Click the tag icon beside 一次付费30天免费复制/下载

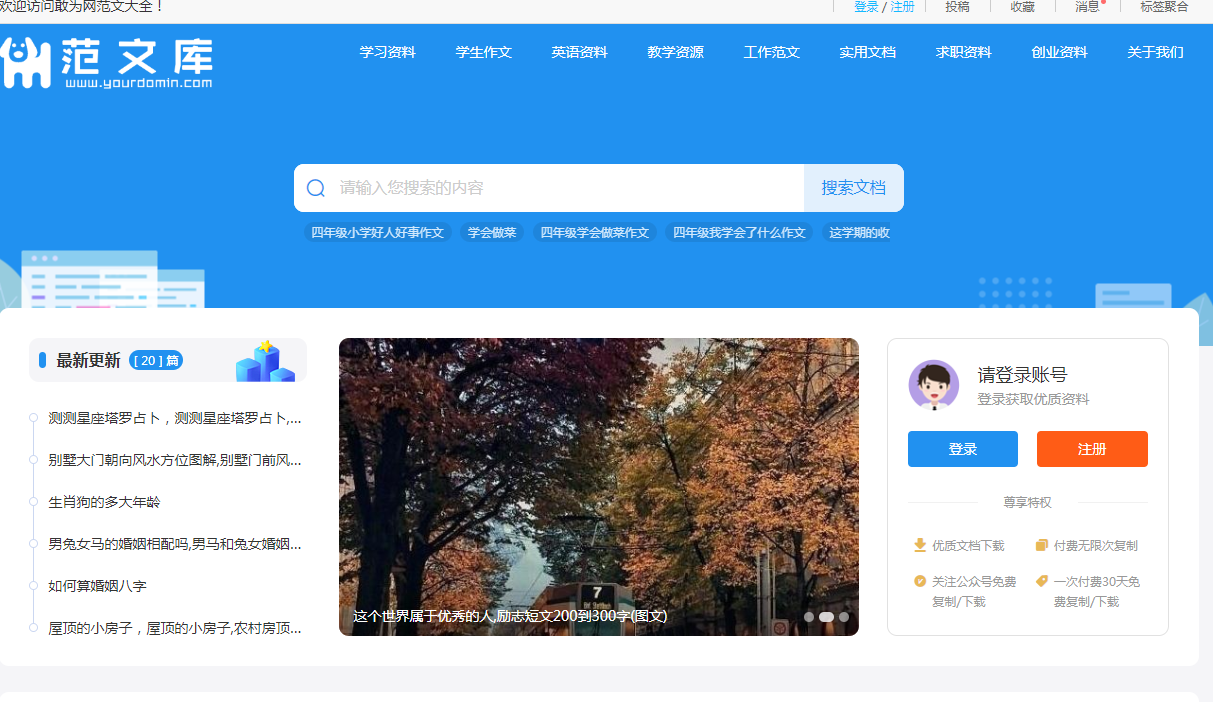[x=1041, y=581]
